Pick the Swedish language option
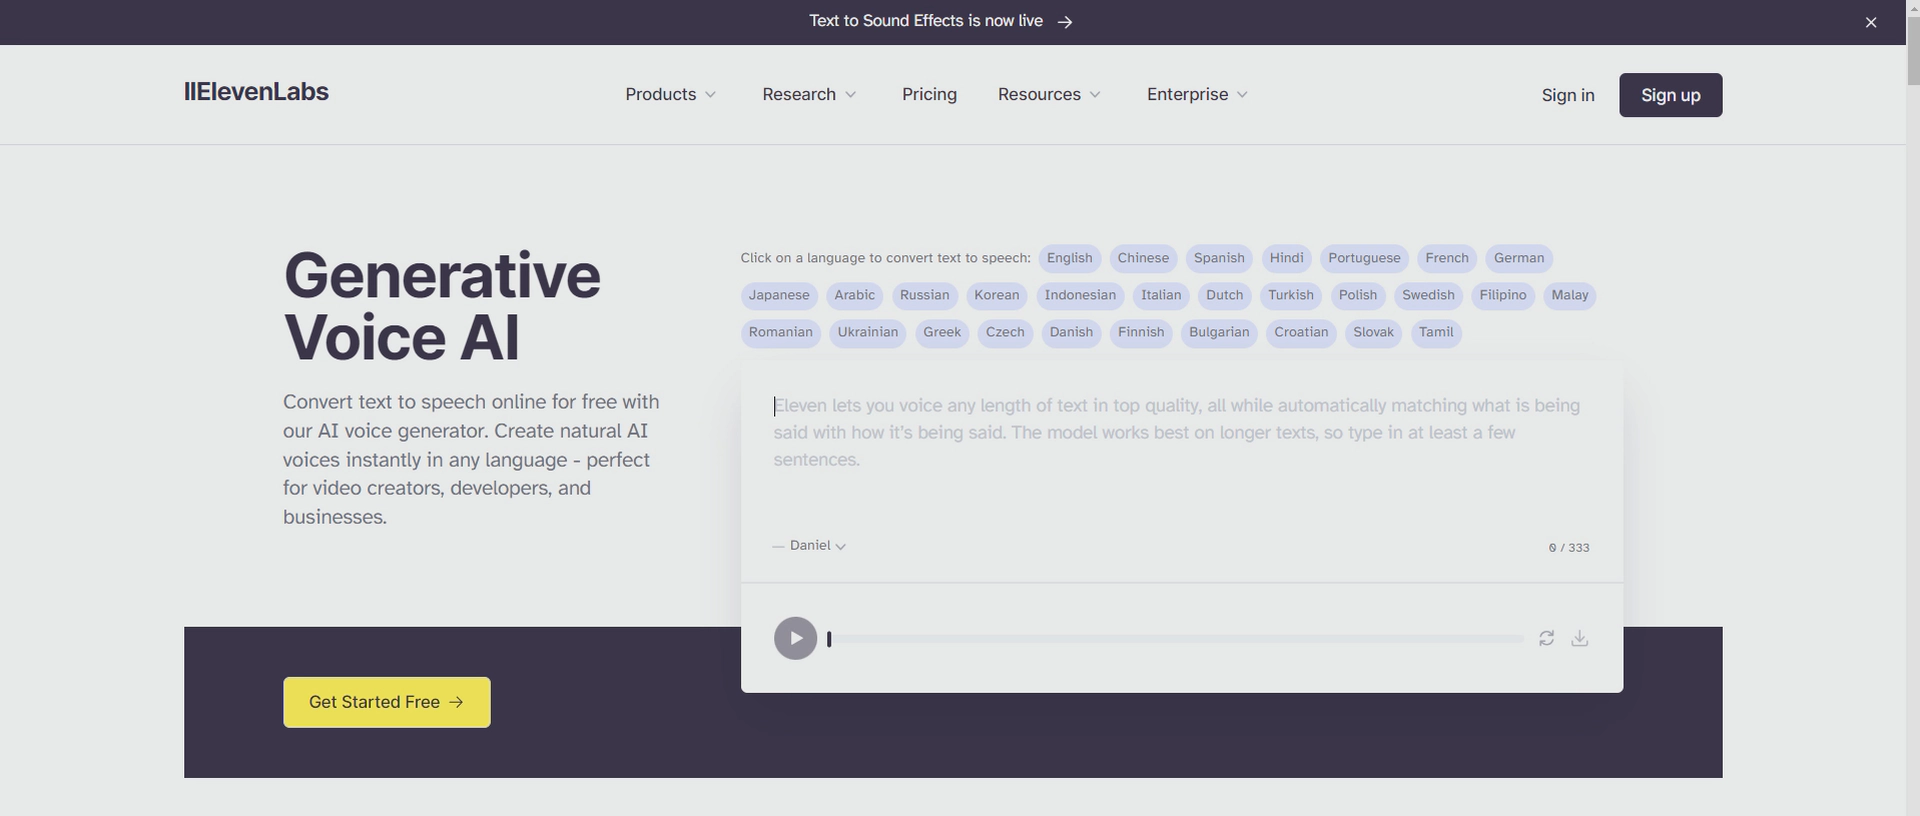This screenshot has width=1920, height=816. [1428, 295]
